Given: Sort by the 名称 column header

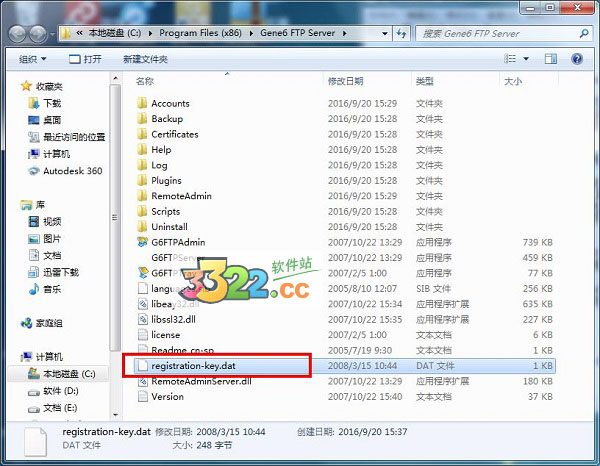Looking at the screenshot, I should pyautogui.click(x=145, y=81).
